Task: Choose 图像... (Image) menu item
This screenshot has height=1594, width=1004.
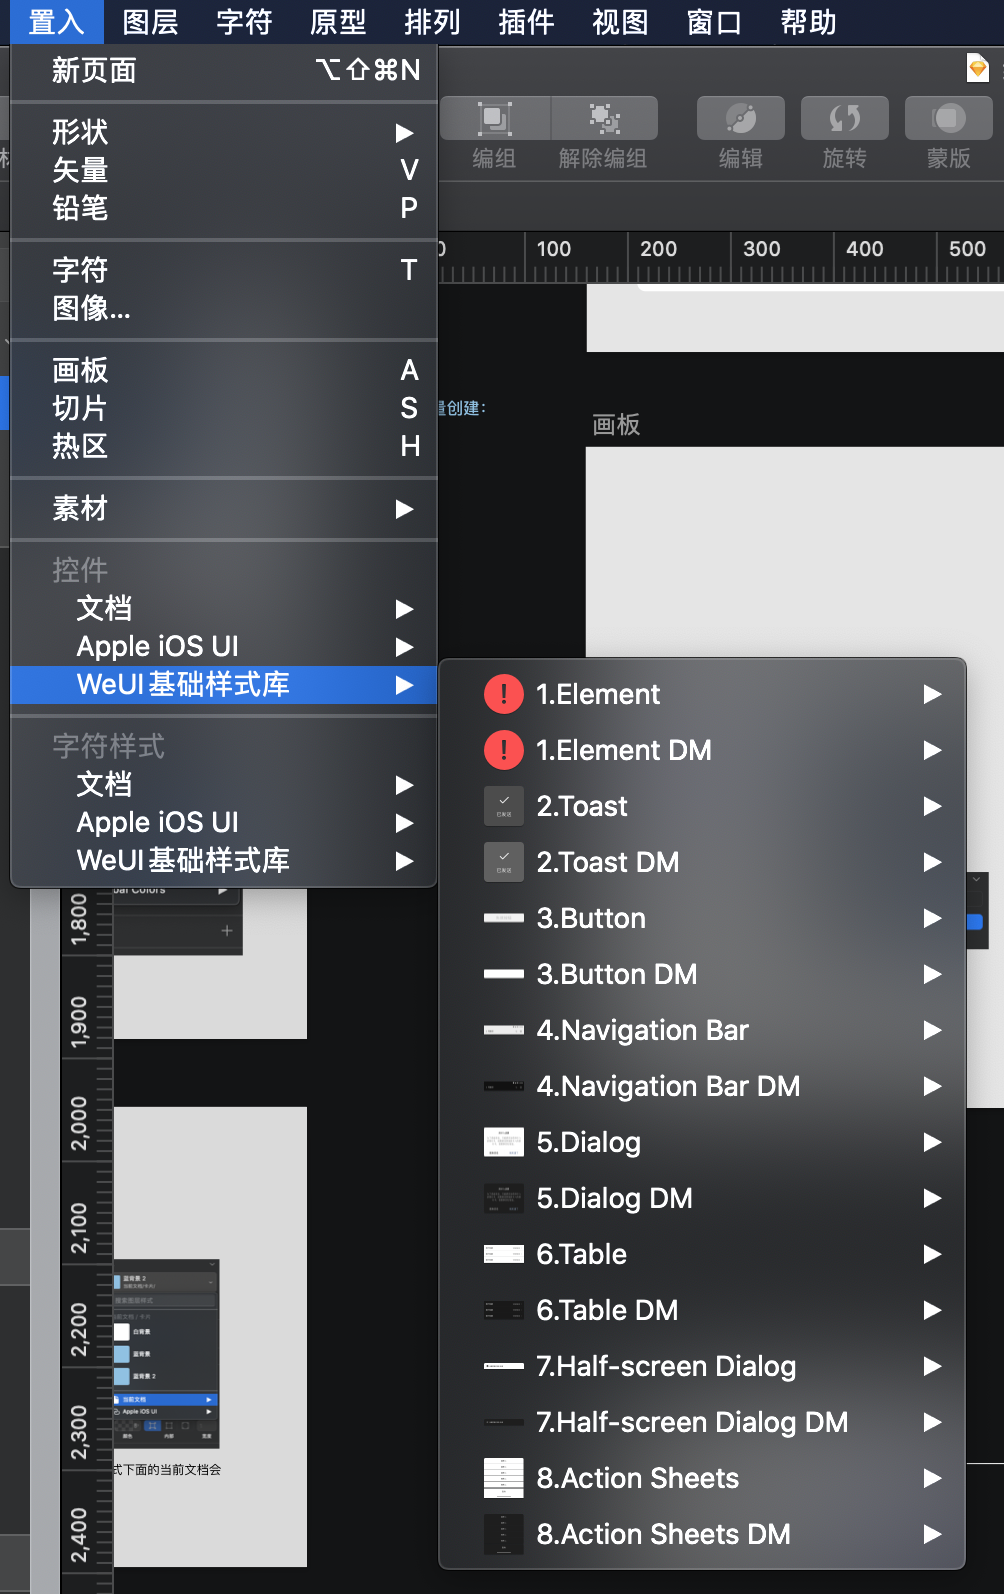Action: pos(224,308)
